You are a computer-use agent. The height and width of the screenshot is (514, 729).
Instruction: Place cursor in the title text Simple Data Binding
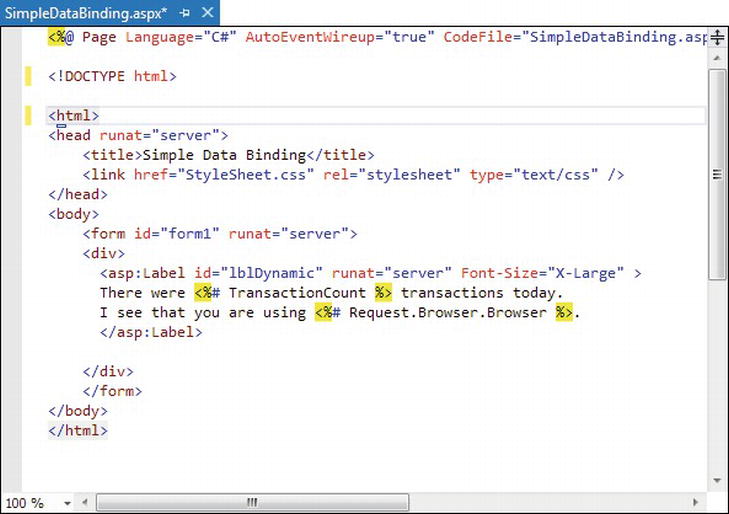[224, 155]
